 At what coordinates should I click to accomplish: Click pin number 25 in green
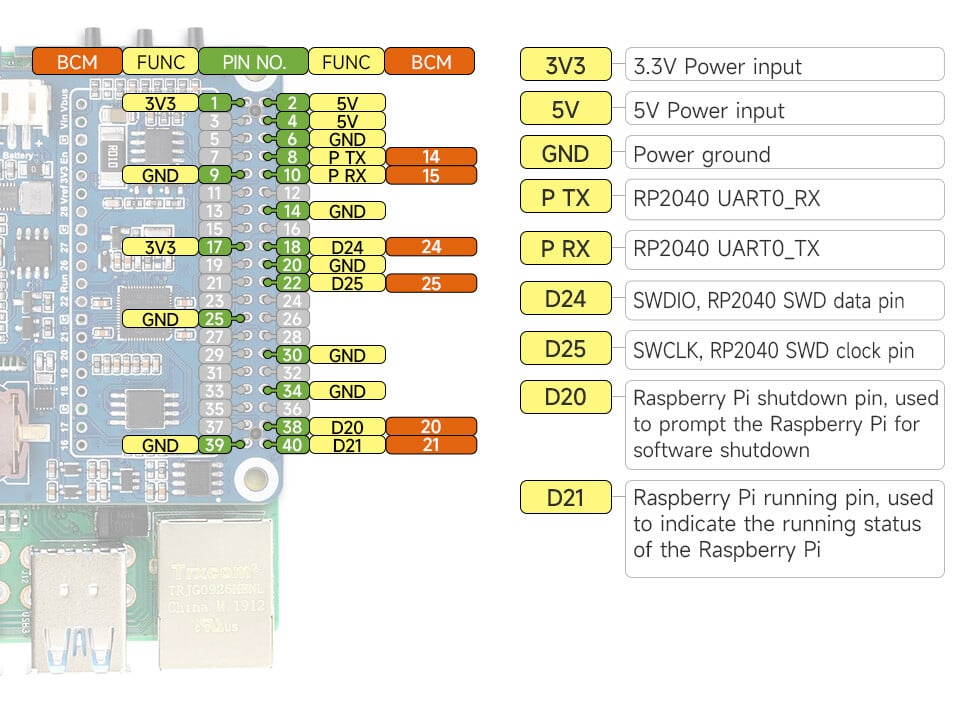214,319
